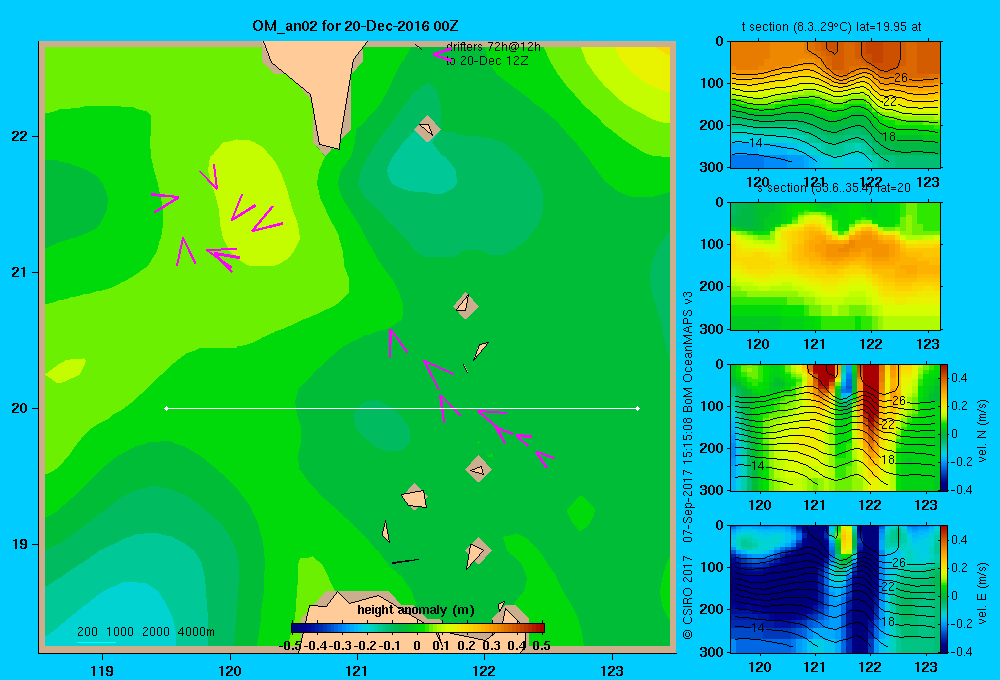Click the "0.2" tick on vel. E scale
Screen dimensions: 1000x680
point(960,568)
